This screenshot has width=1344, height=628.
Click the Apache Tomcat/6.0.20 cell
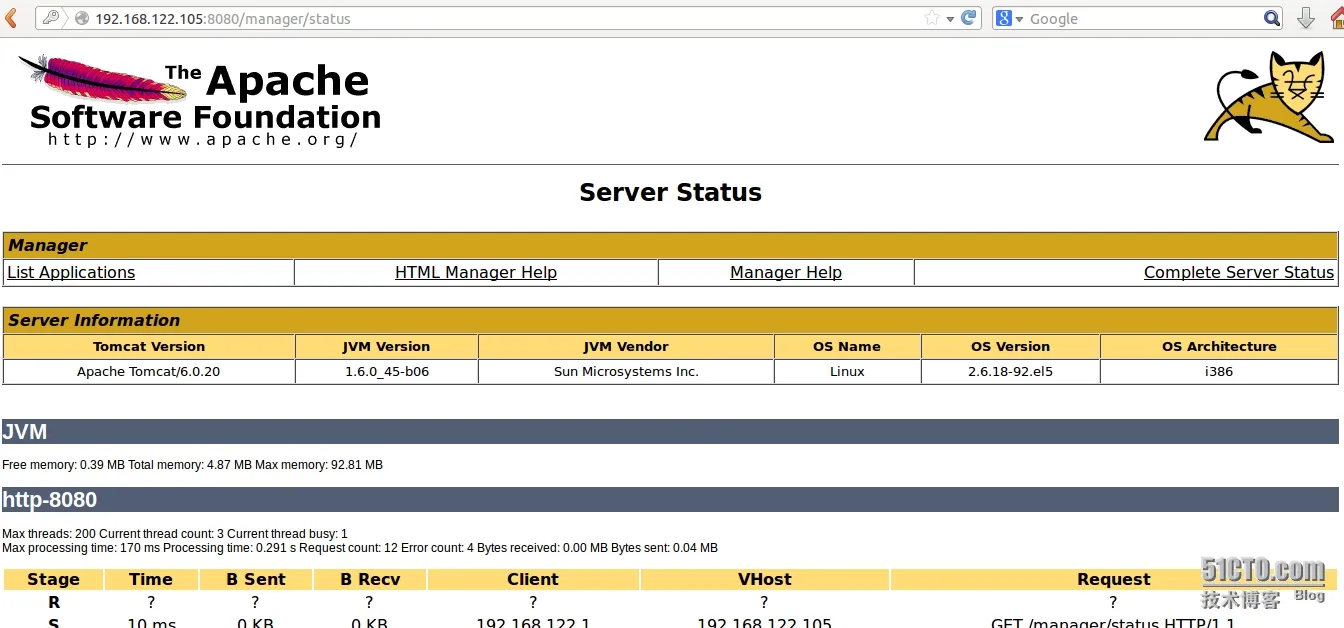149,371
